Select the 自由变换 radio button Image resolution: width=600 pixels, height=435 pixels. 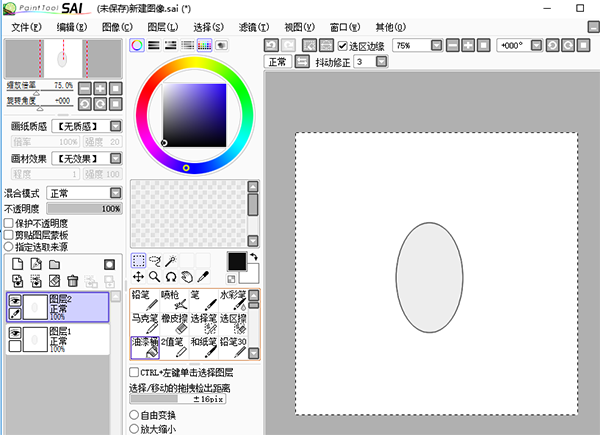coord(135,414)
